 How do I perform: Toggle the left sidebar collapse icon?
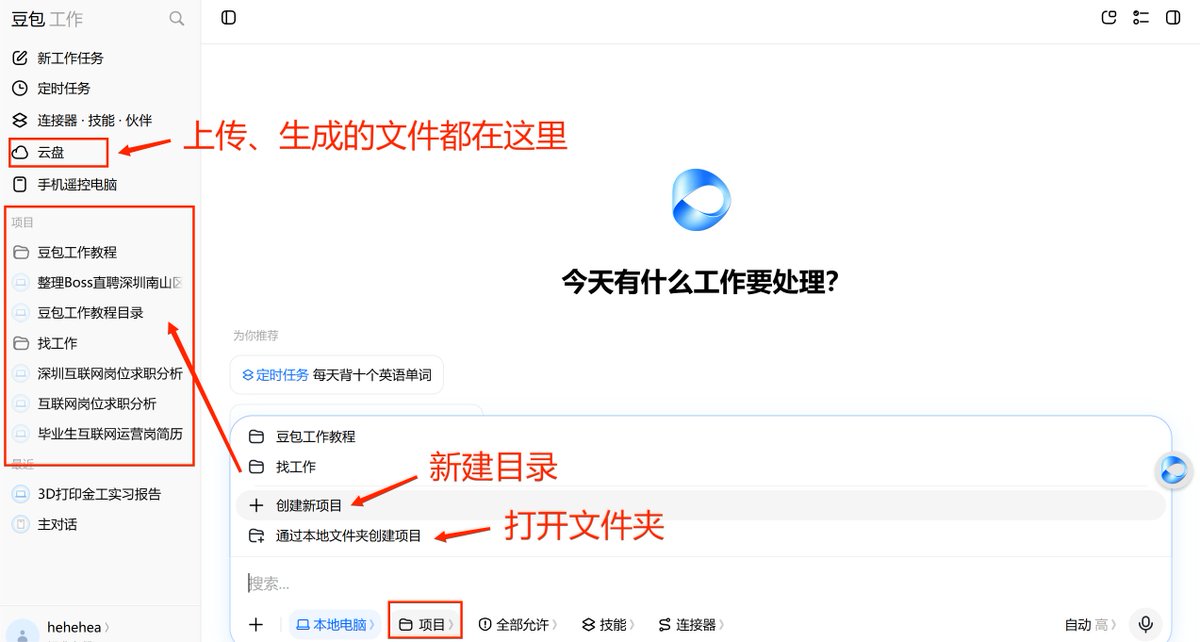(x=229, y=17)
